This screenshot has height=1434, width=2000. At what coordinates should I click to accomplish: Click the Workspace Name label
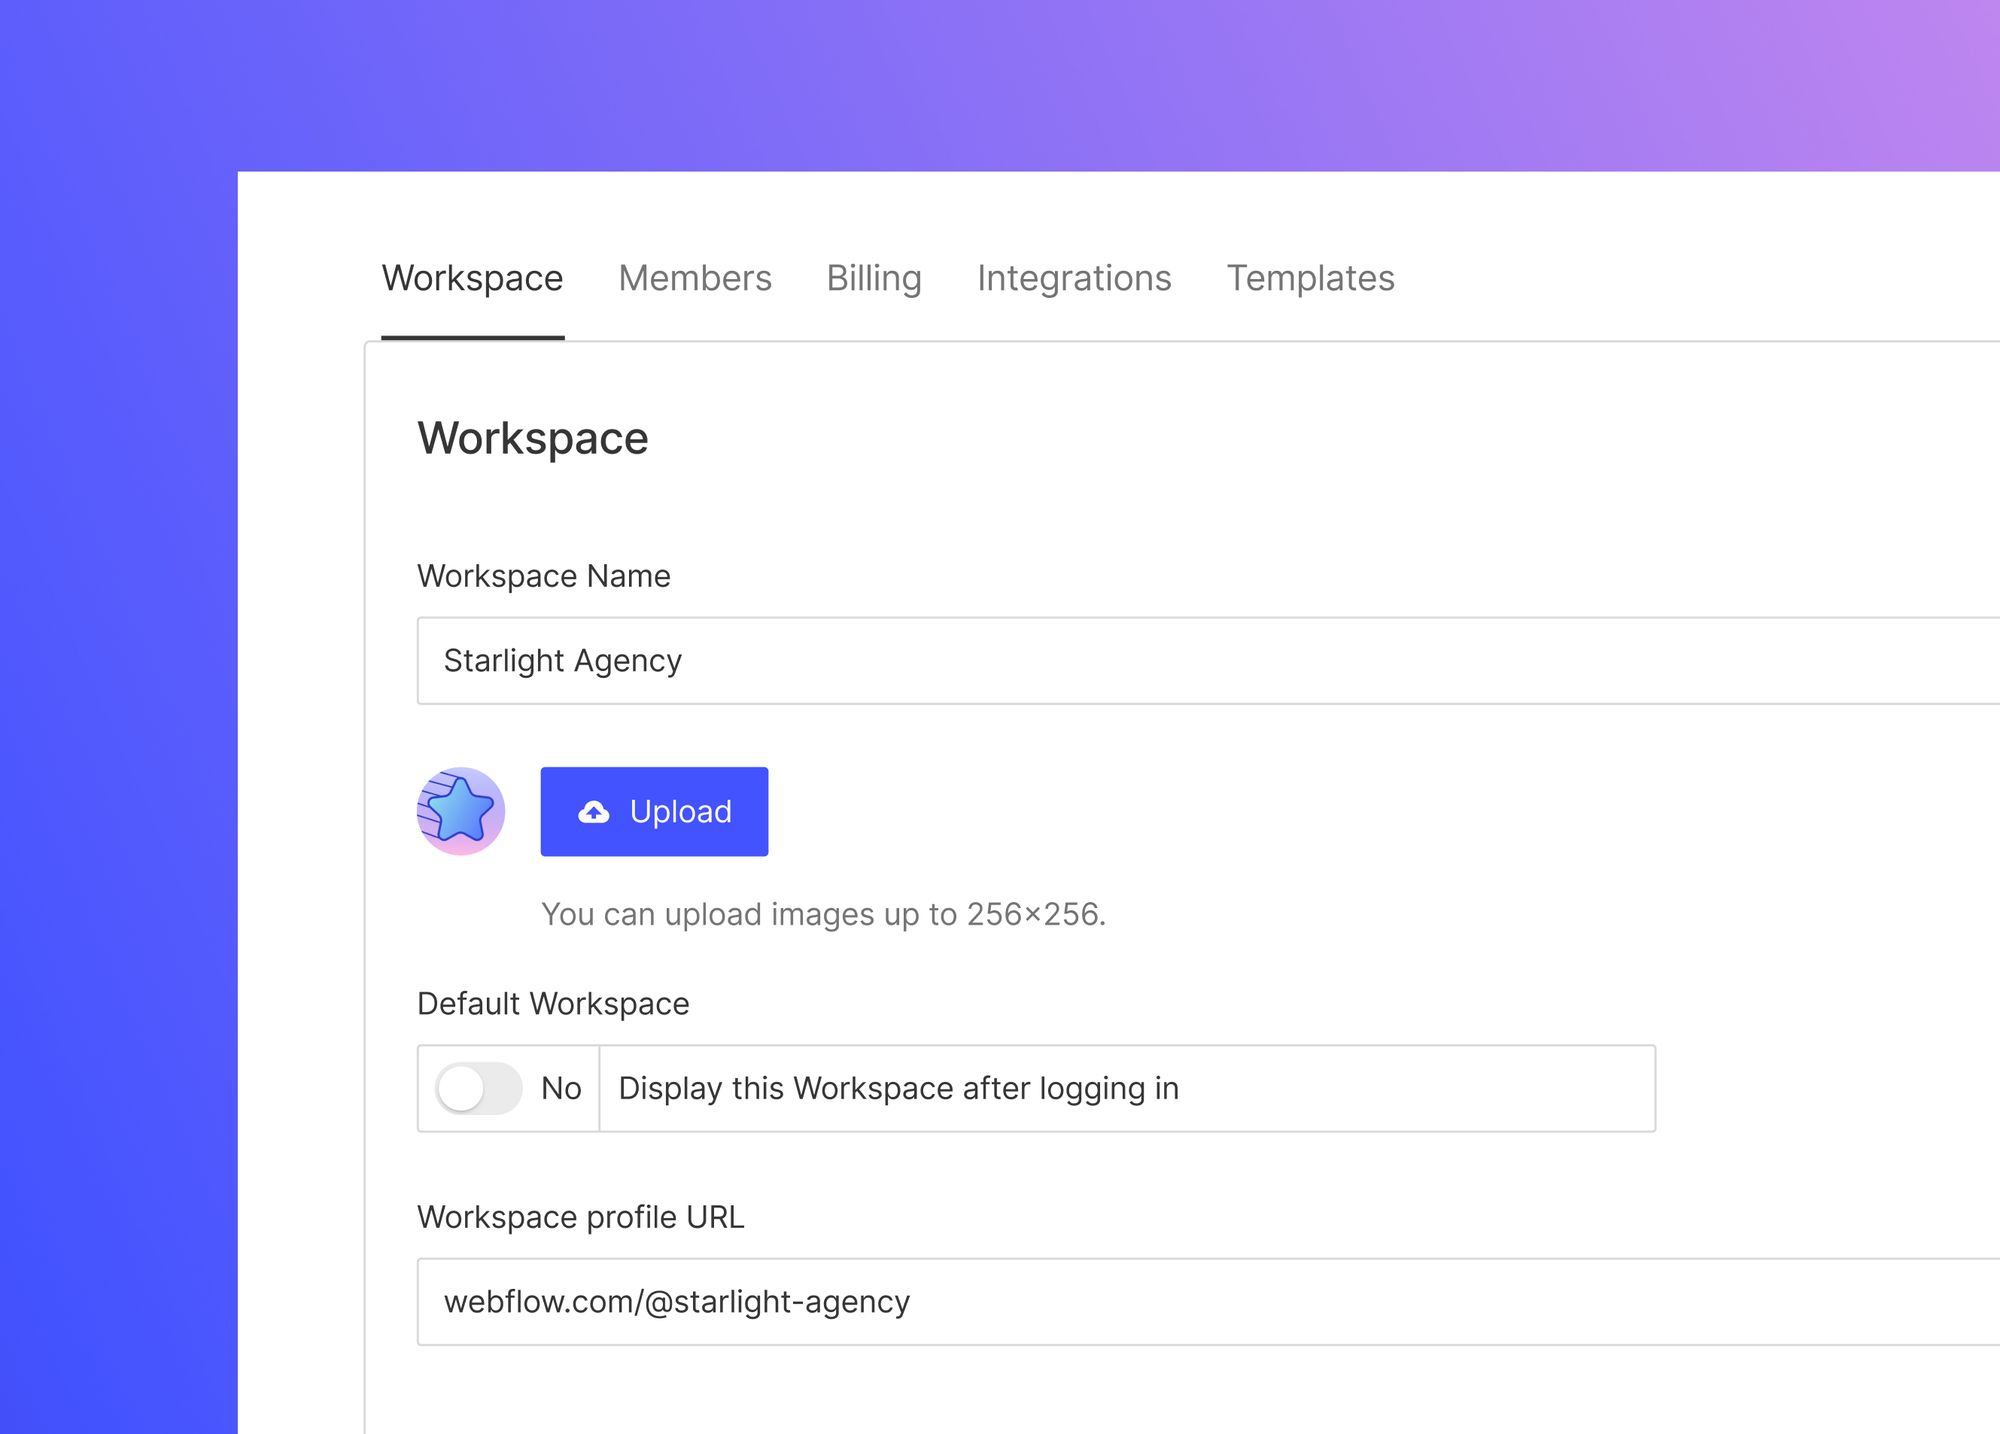pyautogui.click(x=543, y=576)
